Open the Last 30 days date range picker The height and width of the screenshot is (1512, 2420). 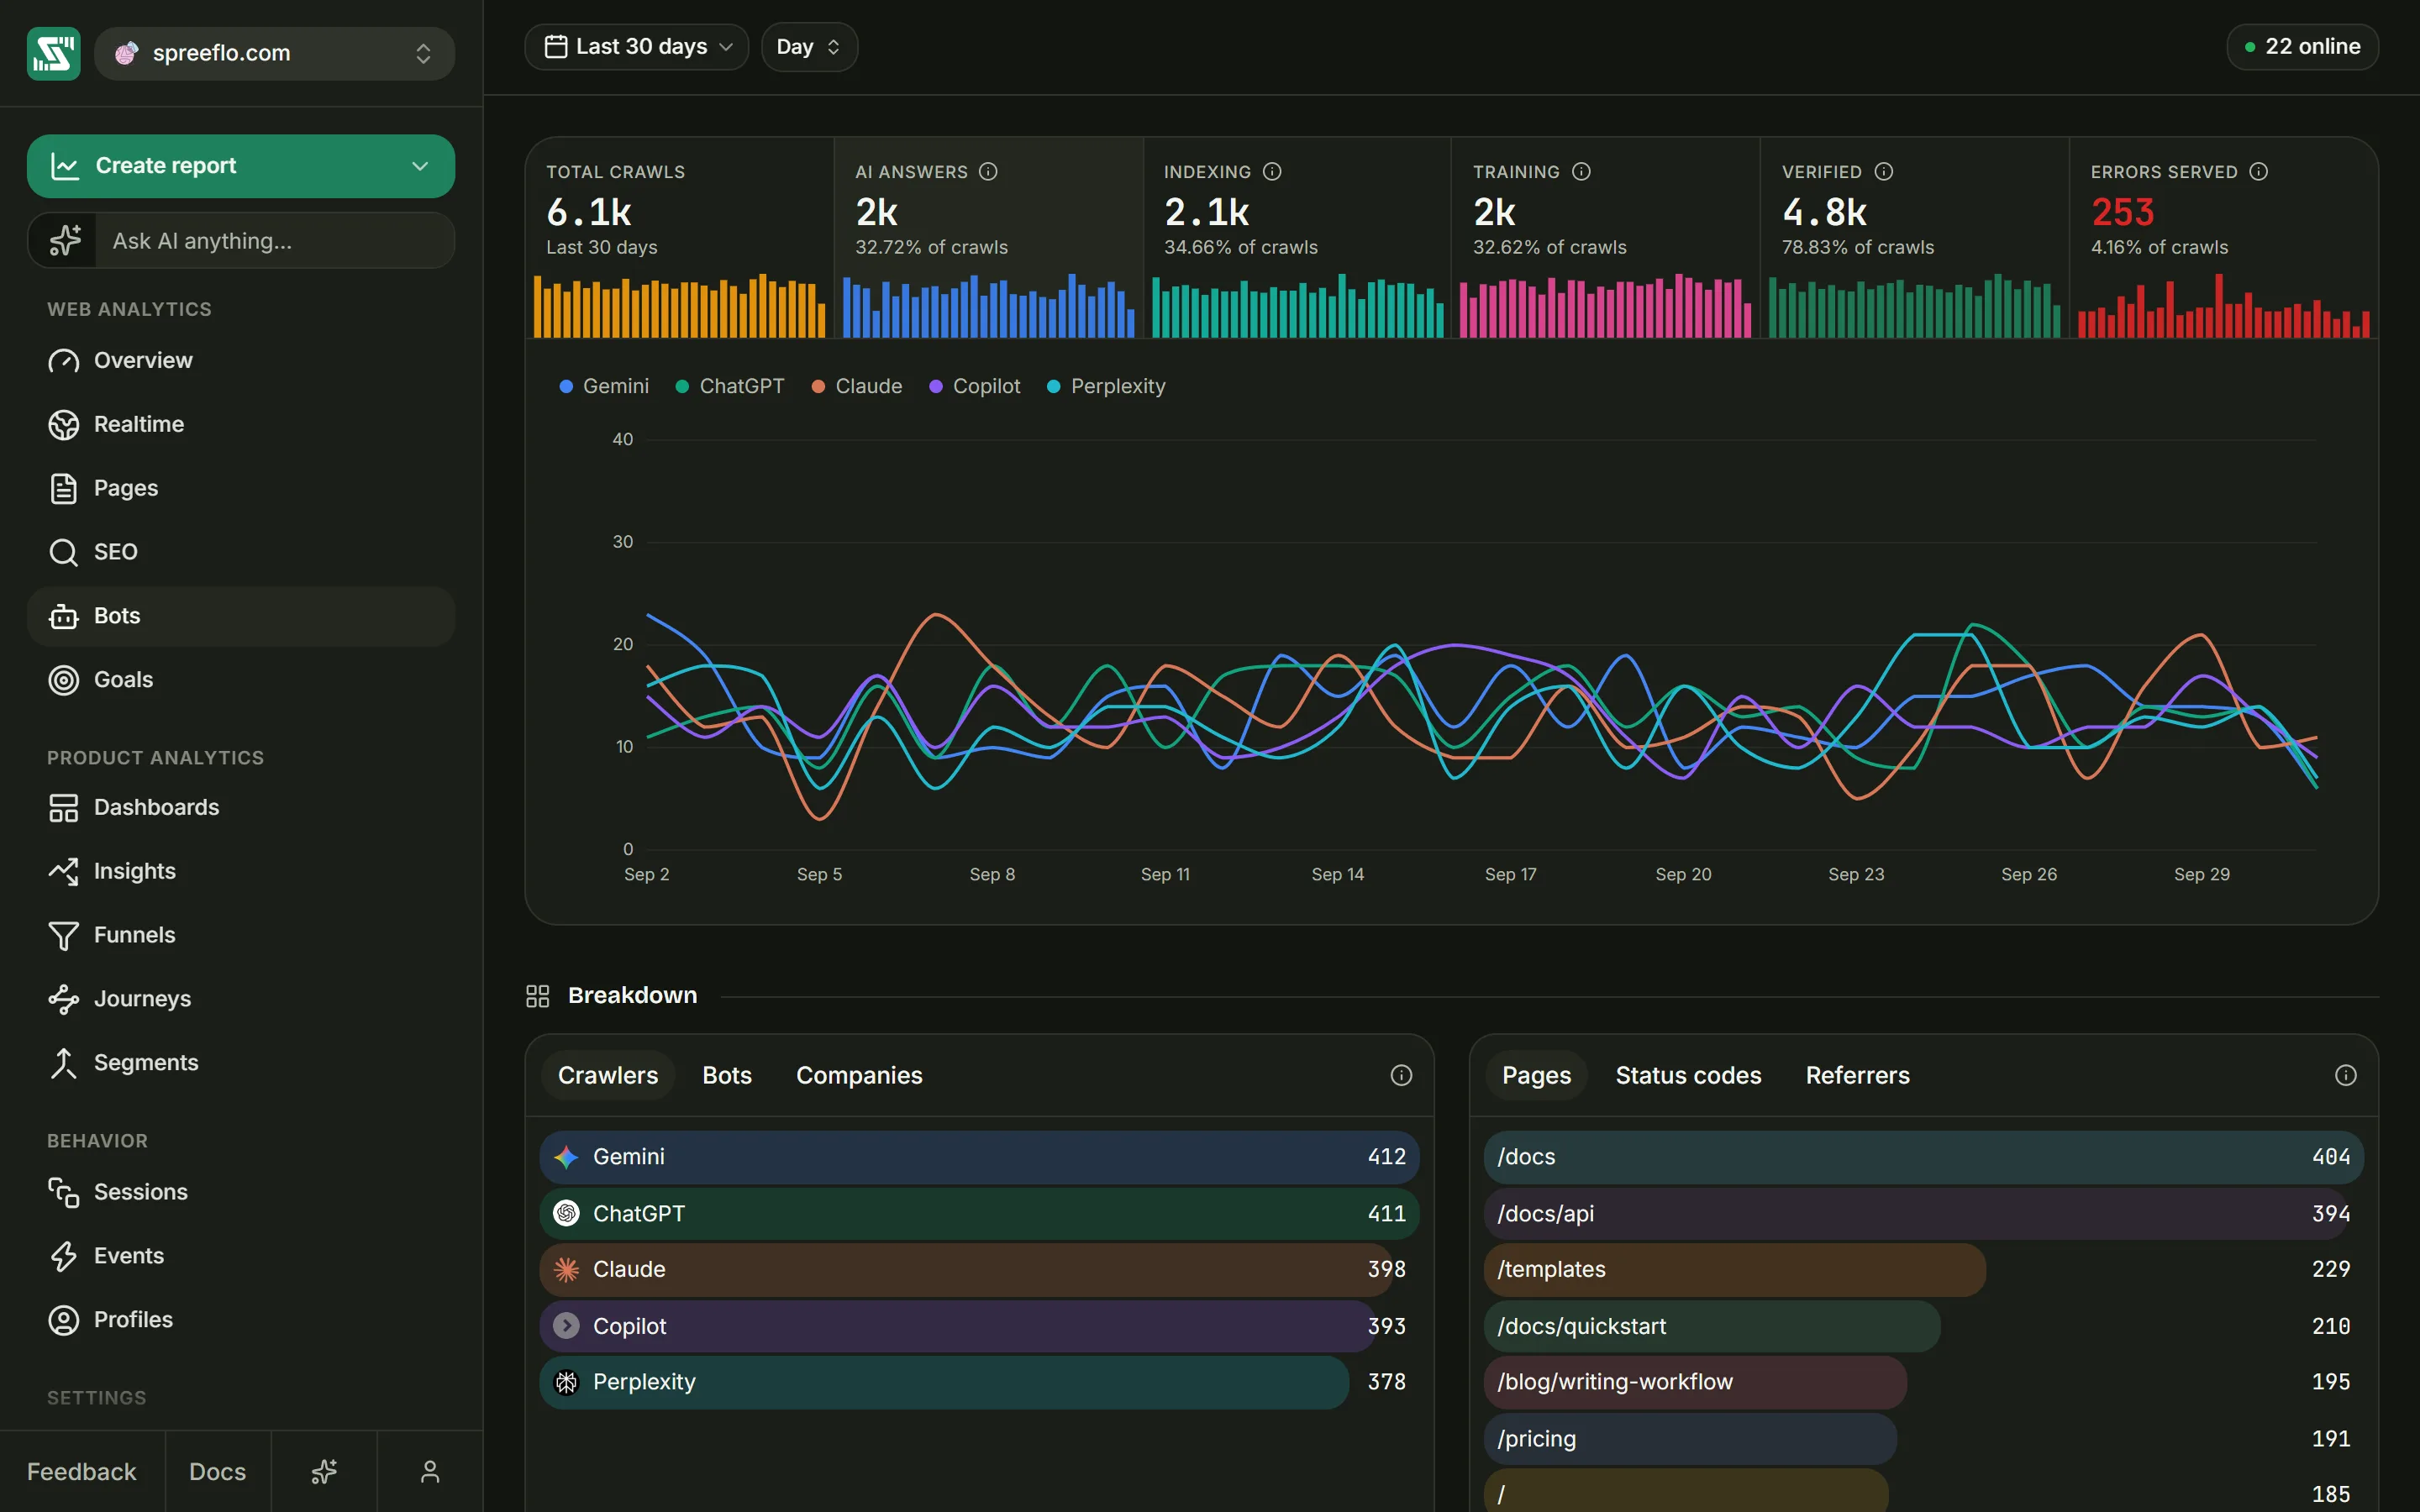[637, 47]
